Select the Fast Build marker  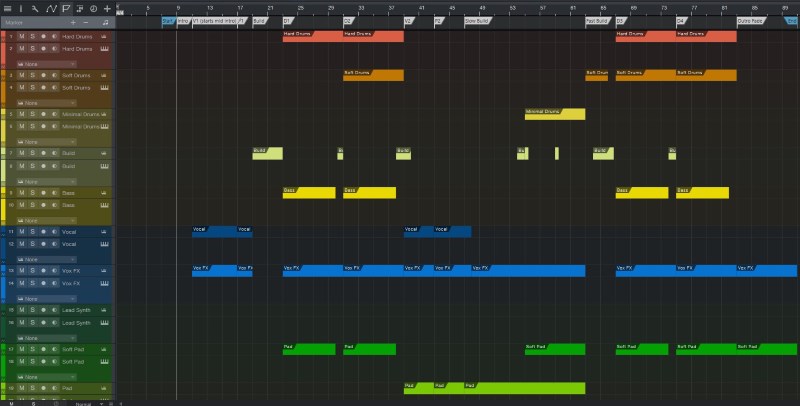click(x=597, y=21)
